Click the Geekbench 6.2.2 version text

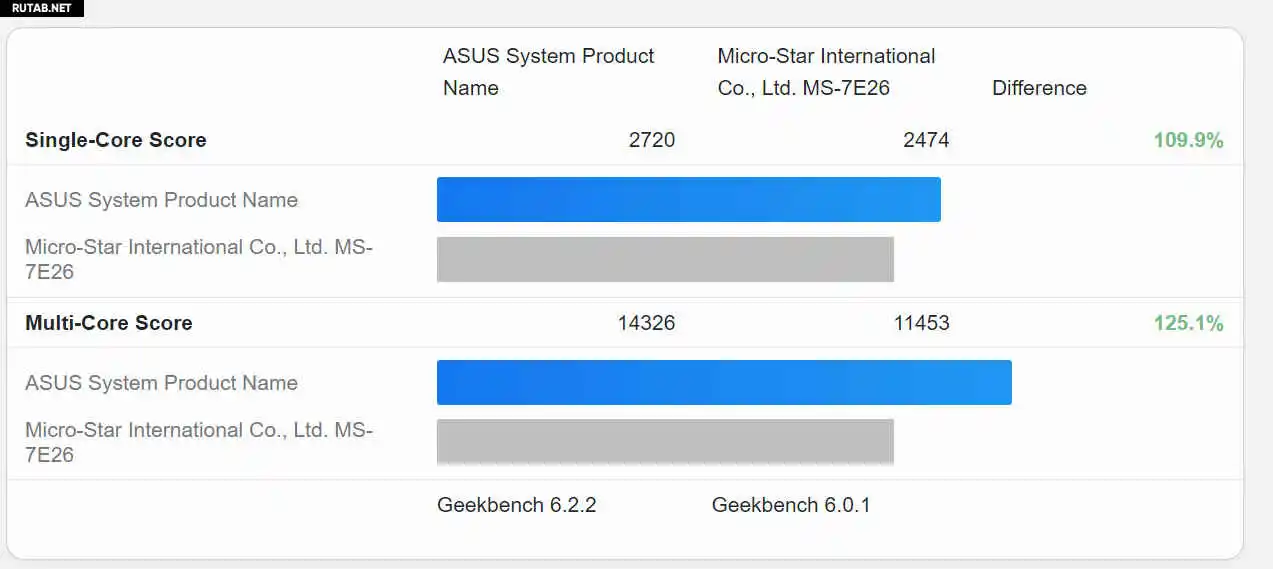pos(516,505)
